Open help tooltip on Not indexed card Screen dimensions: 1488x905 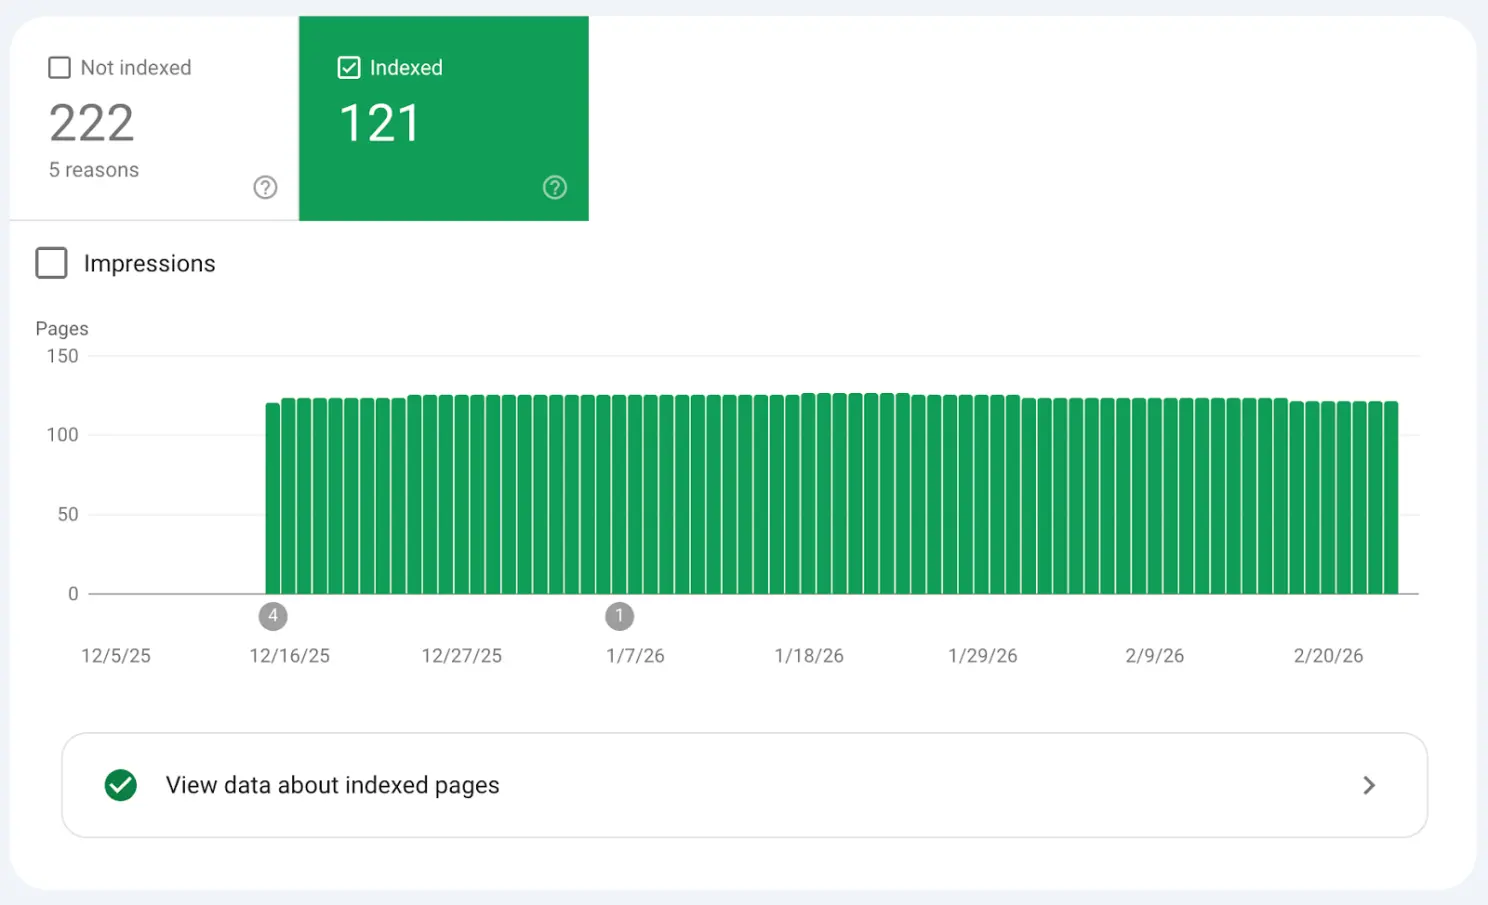tap(264, 187)
